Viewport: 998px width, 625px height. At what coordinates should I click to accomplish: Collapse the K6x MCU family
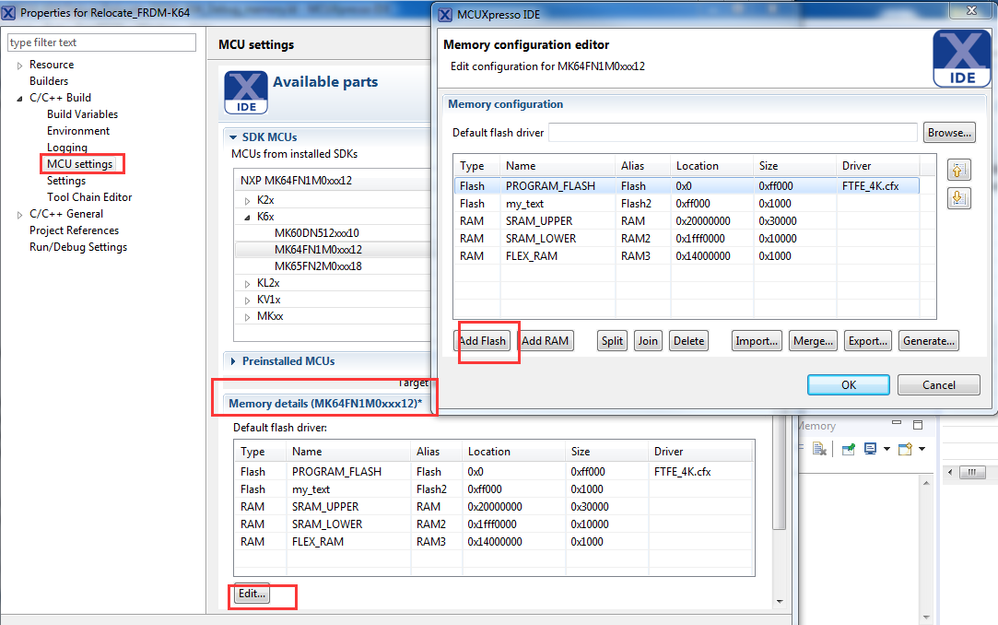(248, 217)
